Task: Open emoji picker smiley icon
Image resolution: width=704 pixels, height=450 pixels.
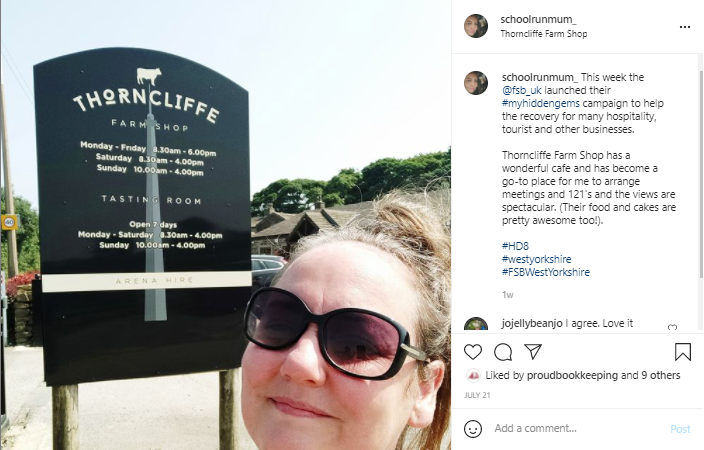Action: point(473,428)
